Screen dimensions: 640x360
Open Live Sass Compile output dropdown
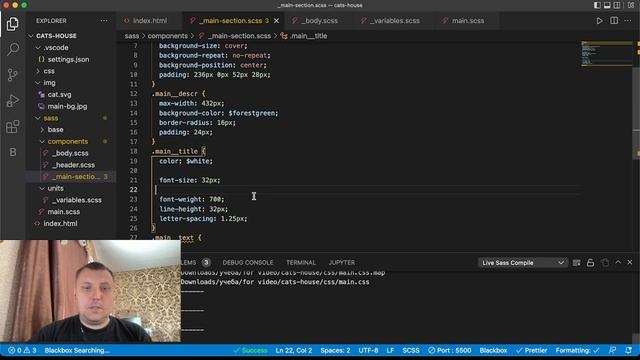[522, 263]
